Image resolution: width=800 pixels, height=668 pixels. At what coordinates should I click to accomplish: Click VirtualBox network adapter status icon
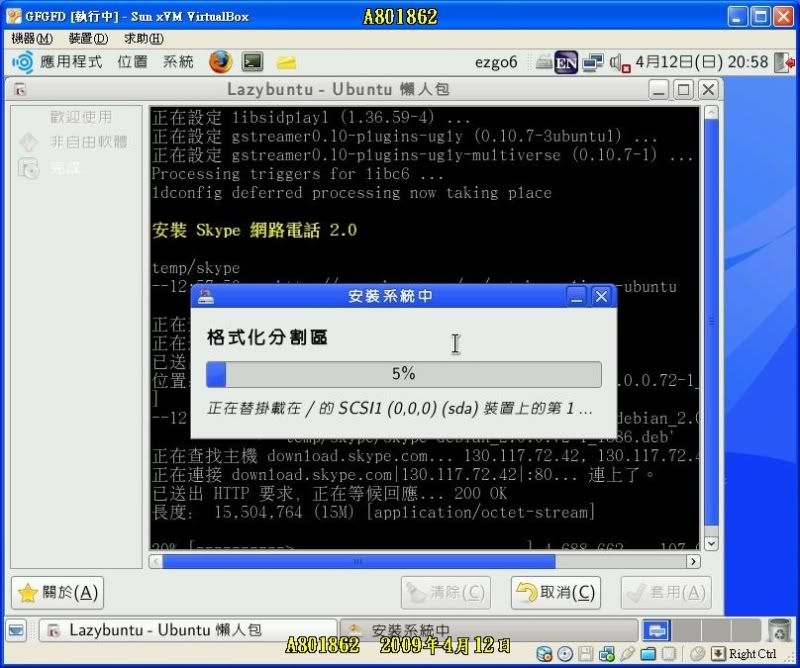pos(607,654)
